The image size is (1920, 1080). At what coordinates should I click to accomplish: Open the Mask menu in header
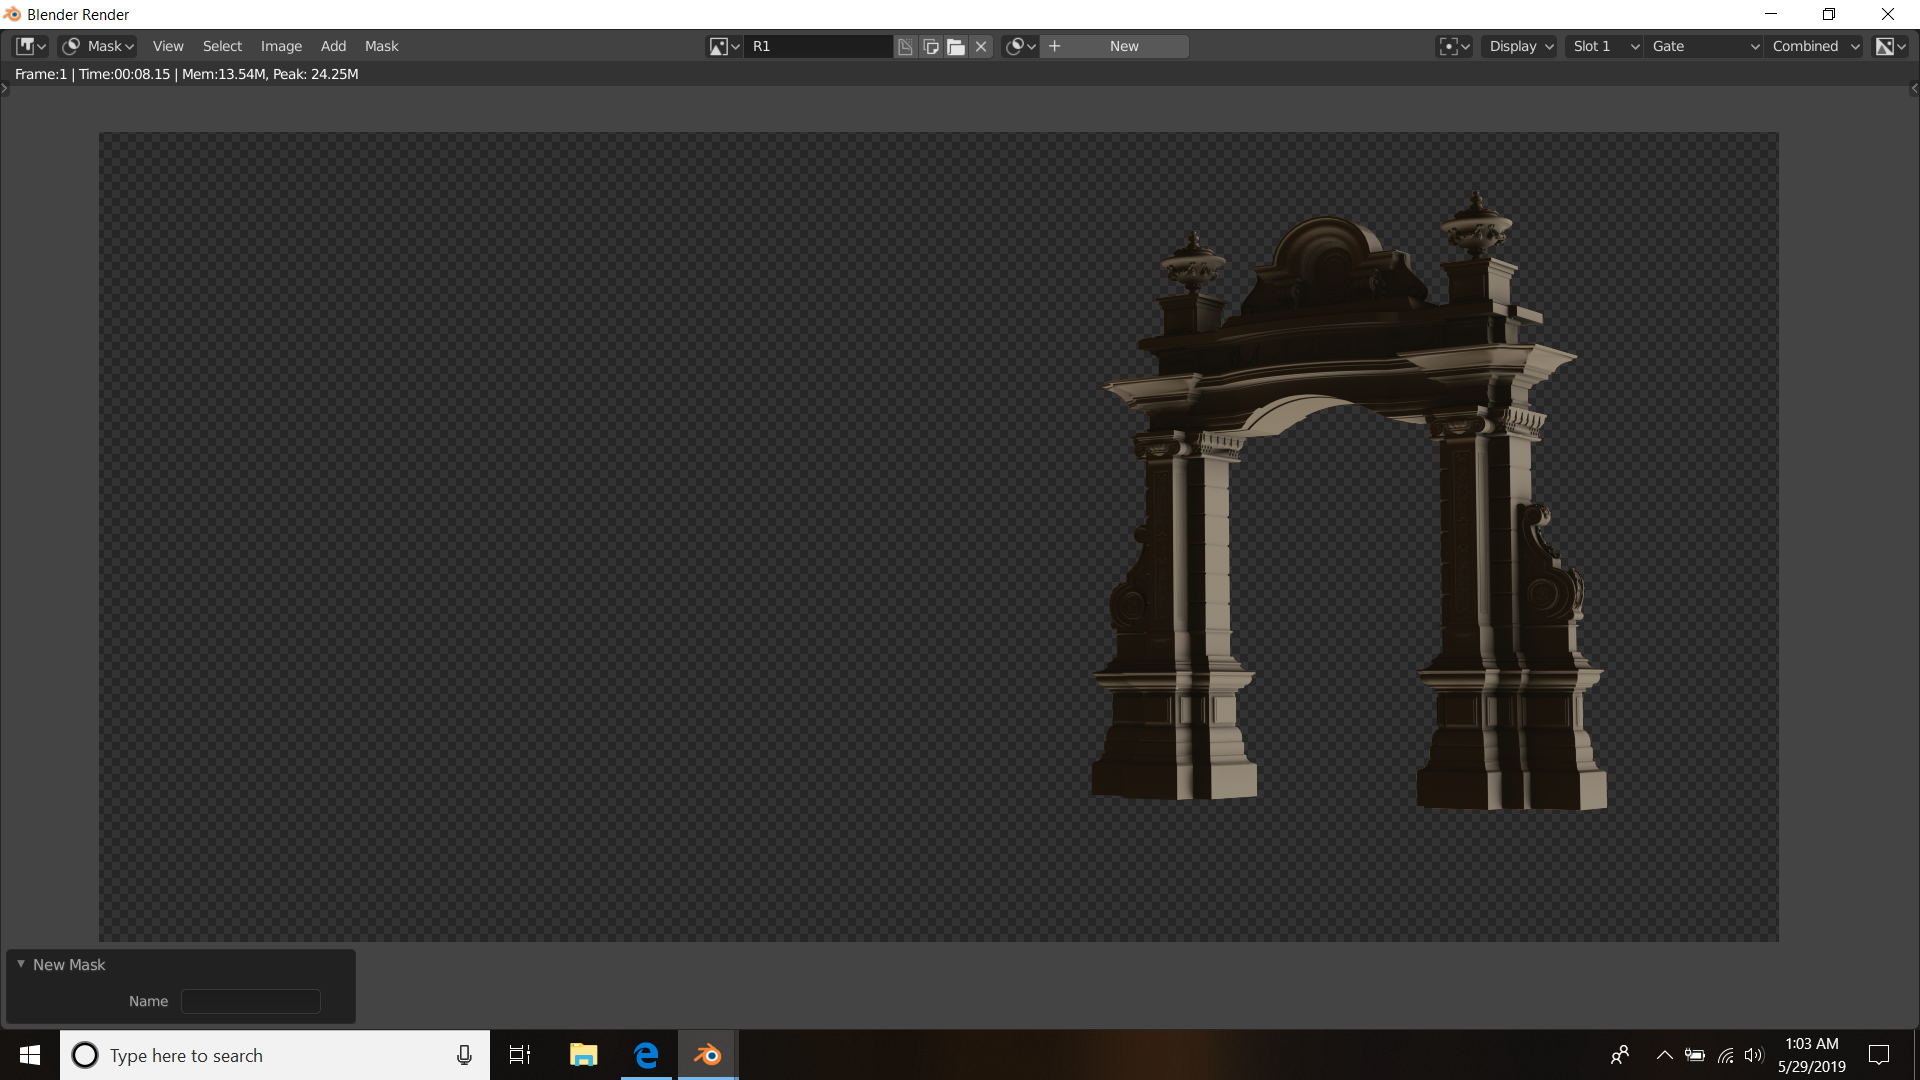pos(381,46)
